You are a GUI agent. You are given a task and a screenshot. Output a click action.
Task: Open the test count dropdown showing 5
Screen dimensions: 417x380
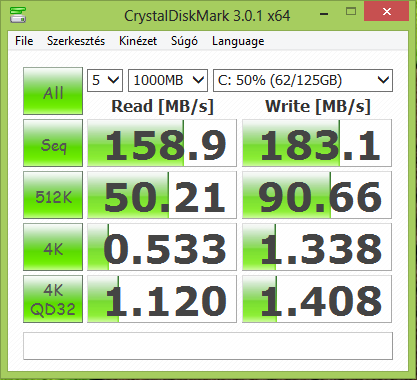point(105,80)
